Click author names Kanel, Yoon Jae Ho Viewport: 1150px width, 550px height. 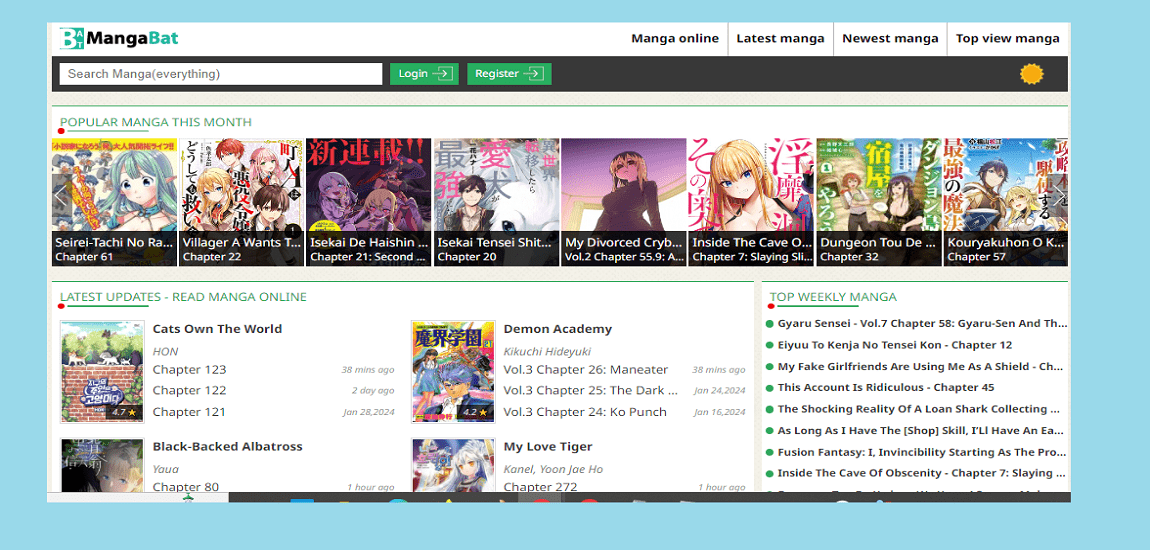(552, 469)
